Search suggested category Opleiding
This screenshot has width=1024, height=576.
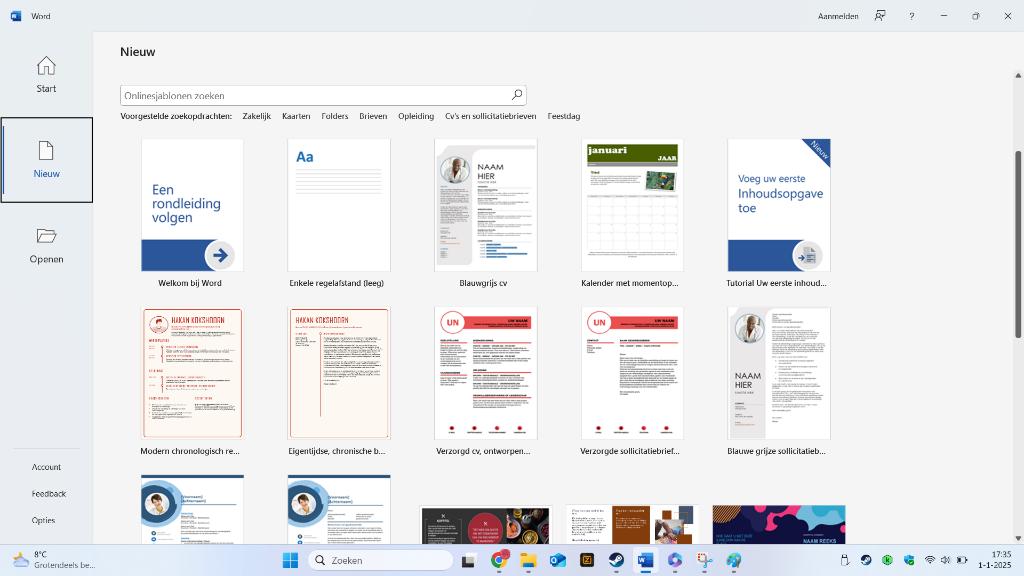[416, 116]
